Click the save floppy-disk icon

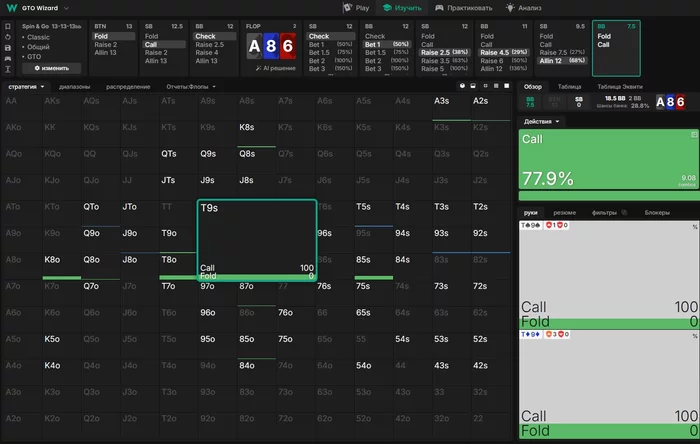[8, 48]
